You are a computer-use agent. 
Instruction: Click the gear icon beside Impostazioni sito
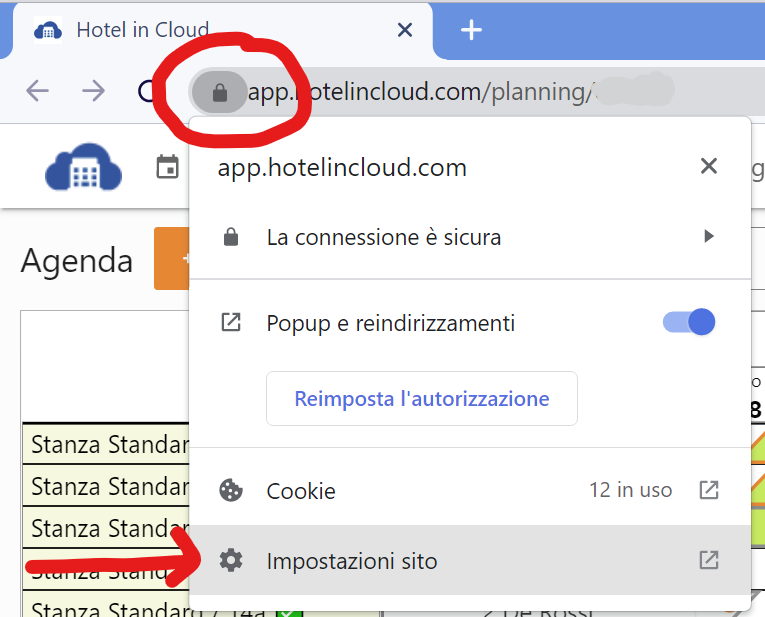(x=231, y=561)
